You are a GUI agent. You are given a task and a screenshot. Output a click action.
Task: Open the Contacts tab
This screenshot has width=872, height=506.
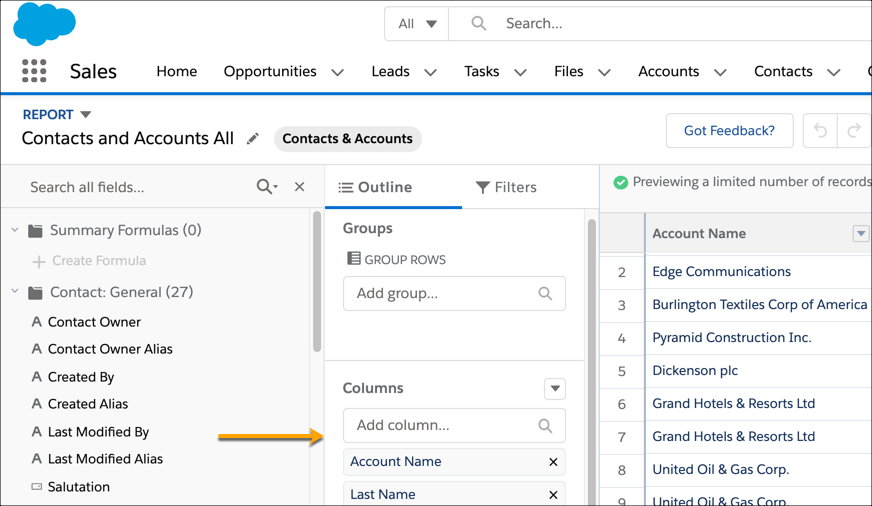783,71
